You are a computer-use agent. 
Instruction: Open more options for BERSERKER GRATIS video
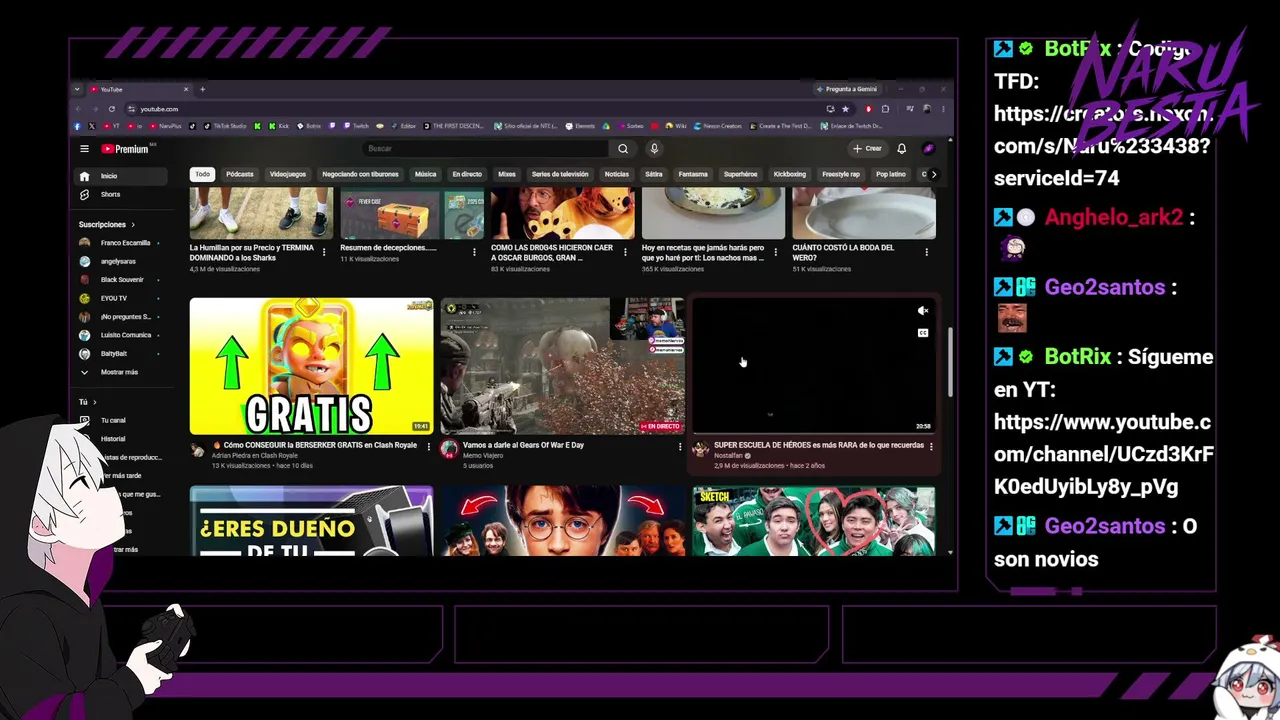click(x=429, y=446)
